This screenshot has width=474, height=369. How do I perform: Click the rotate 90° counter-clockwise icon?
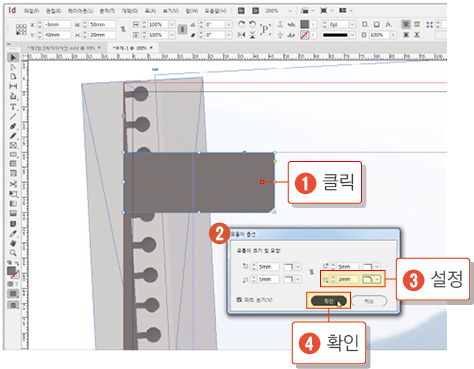click(x=252, y=24)
